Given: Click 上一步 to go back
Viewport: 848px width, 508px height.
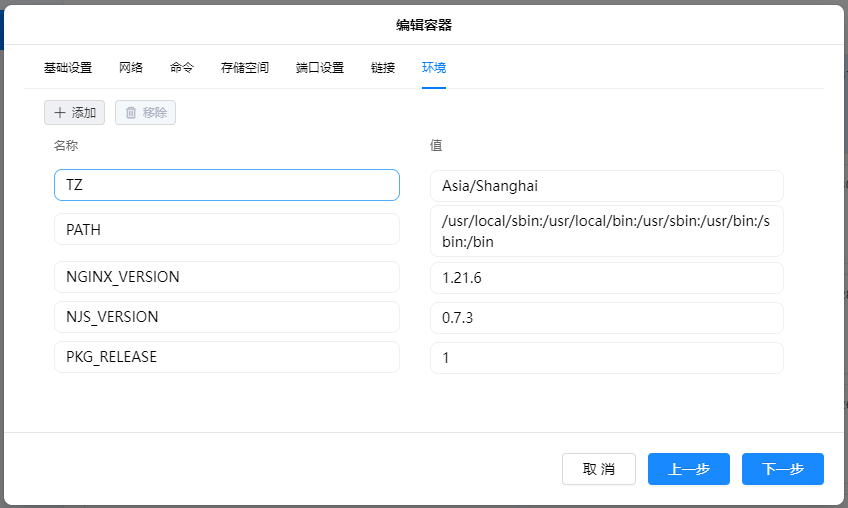Looking at the screenshot, I should click(688, 469).
